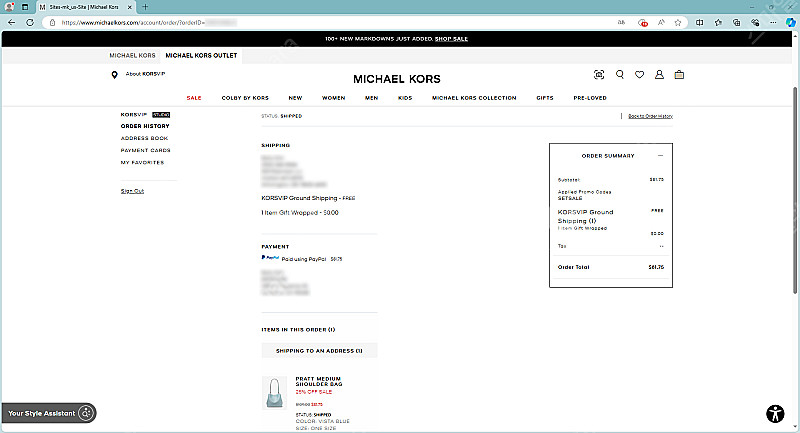Screen dimensions: 800x433
Task: Click the Shop Sale banner link
Action: [451, 39]
